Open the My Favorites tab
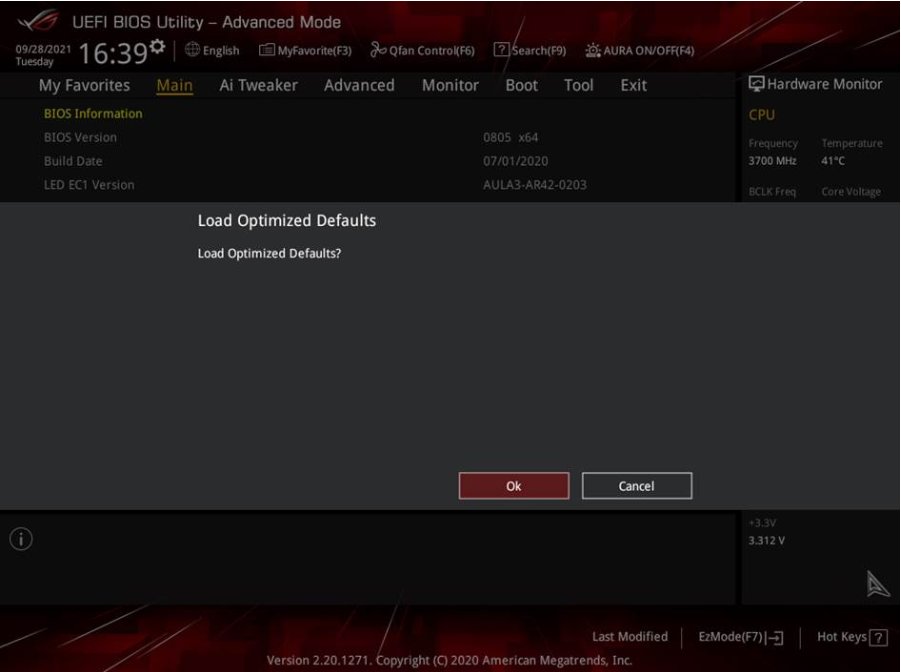The image size is (901, 672). [84, 86]
